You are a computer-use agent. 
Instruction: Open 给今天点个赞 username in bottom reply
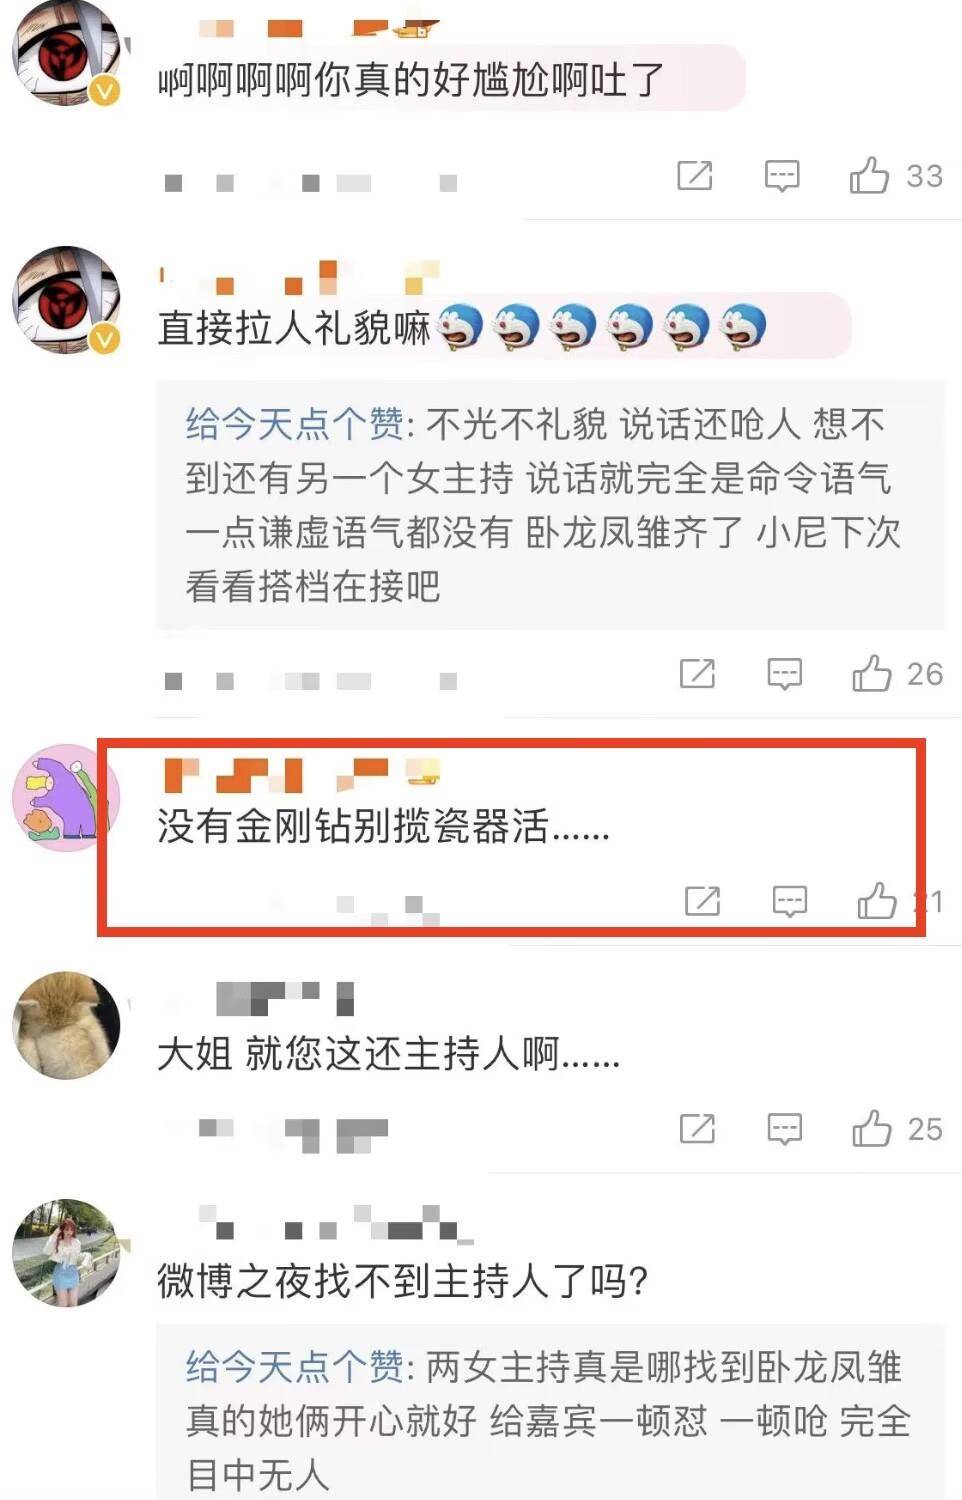point(295,1366)
